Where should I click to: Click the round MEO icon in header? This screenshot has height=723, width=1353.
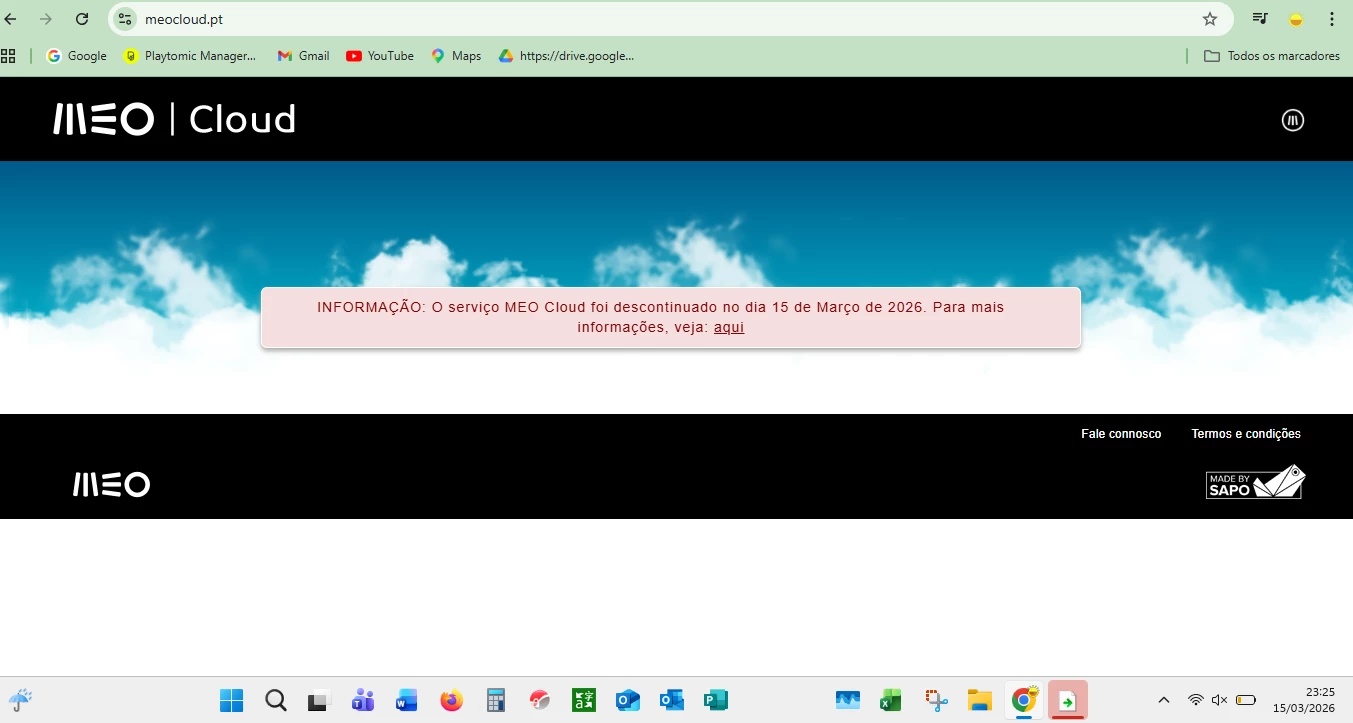click(1293, 120)
